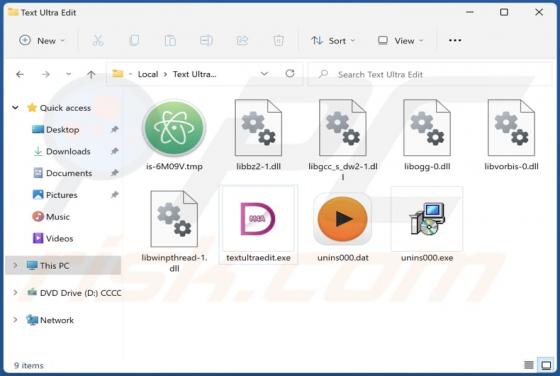Click the unins000.dat file name

pyautogui.click(x=343, y=257)
